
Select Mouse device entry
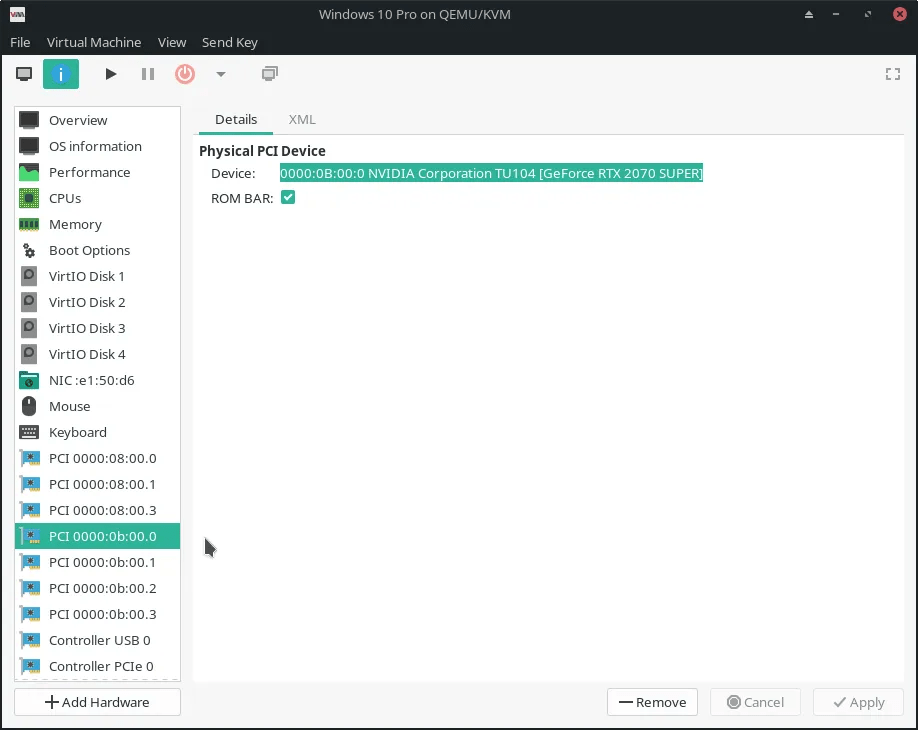click(x=97, y=406)
